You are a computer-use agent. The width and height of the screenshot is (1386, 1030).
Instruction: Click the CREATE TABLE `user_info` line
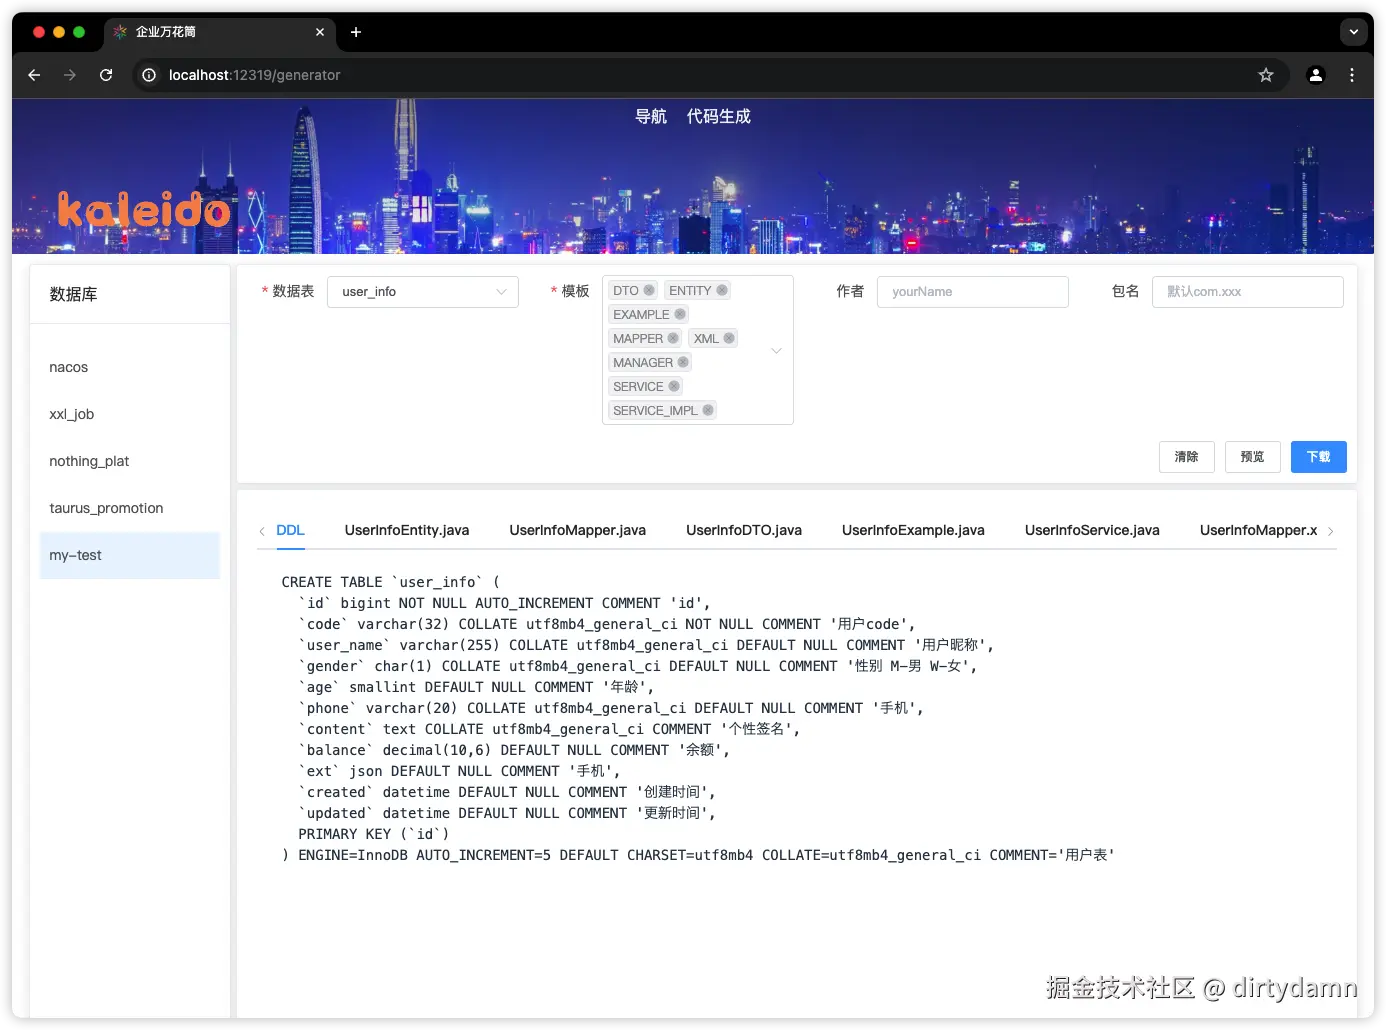coord(391,582)
